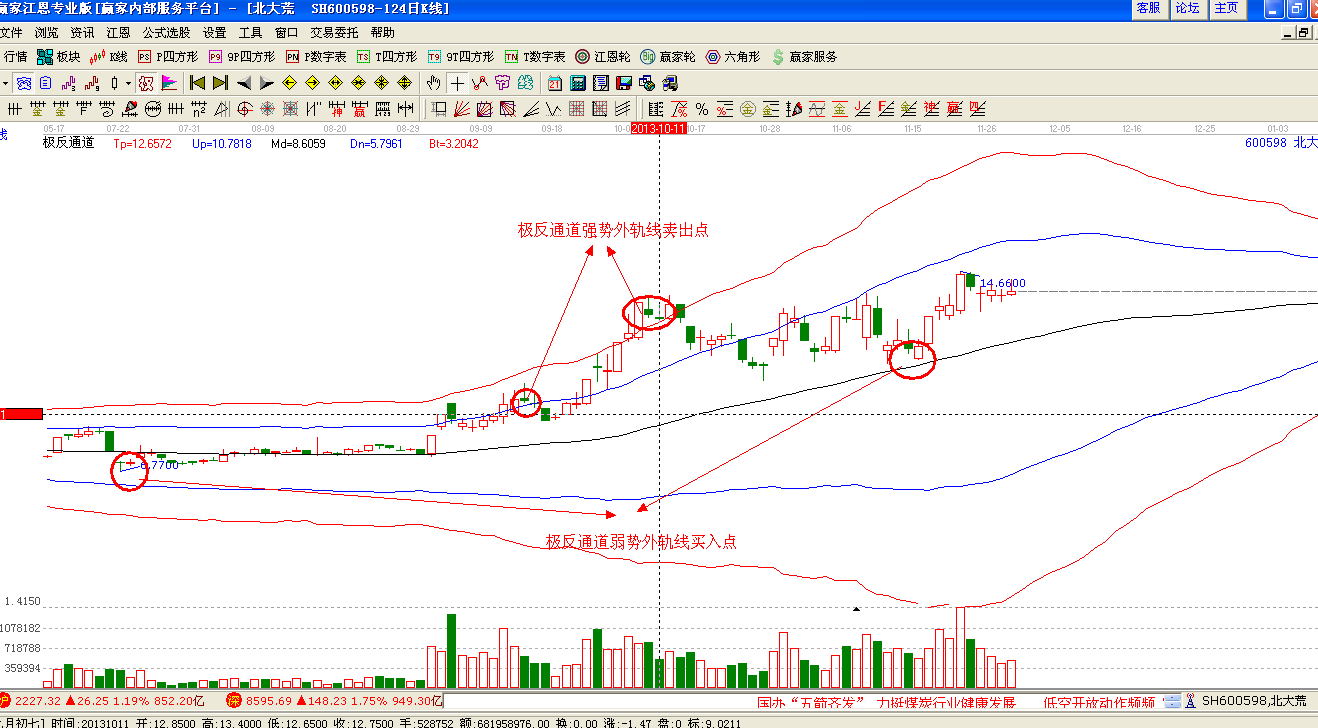The width and height of the screenshot is (1318, 728).
Task: Click the percent (%) drawing tool
Action: click(702, 109)
